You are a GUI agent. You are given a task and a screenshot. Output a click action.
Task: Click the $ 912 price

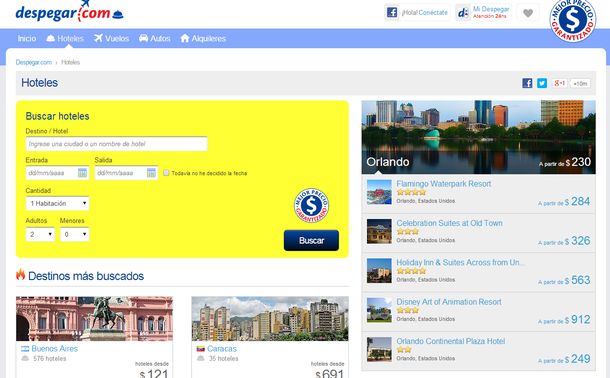point(577,320)
